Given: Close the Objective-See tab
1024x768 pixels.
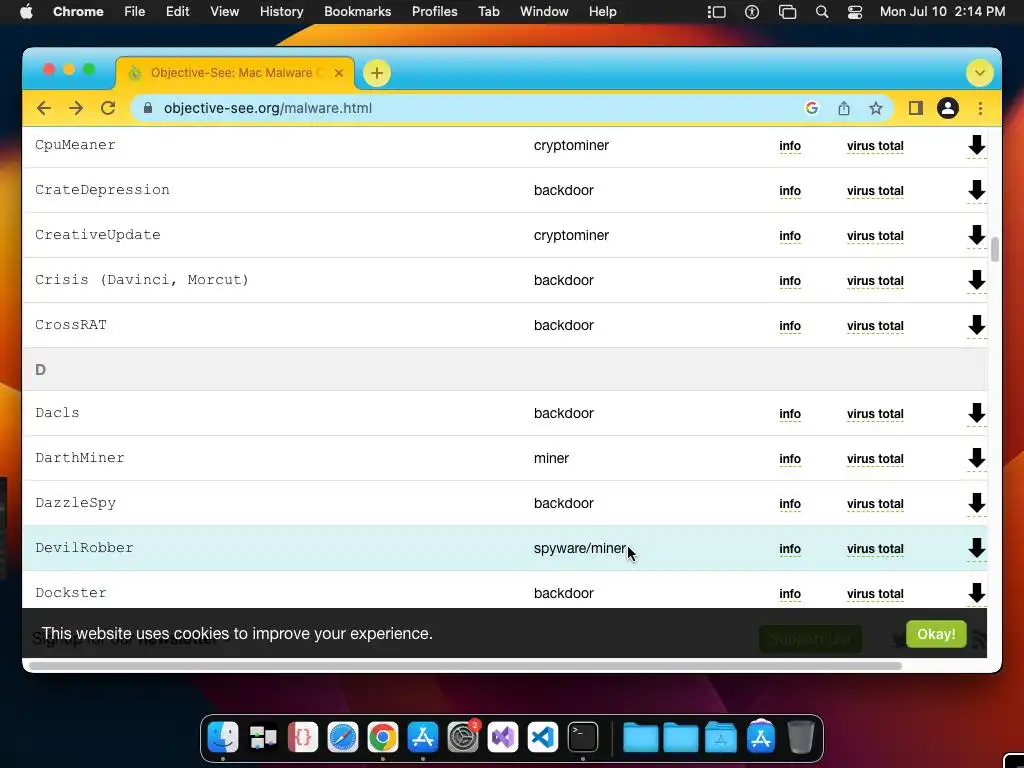Looking at the screenshot, I should [339, 72].
